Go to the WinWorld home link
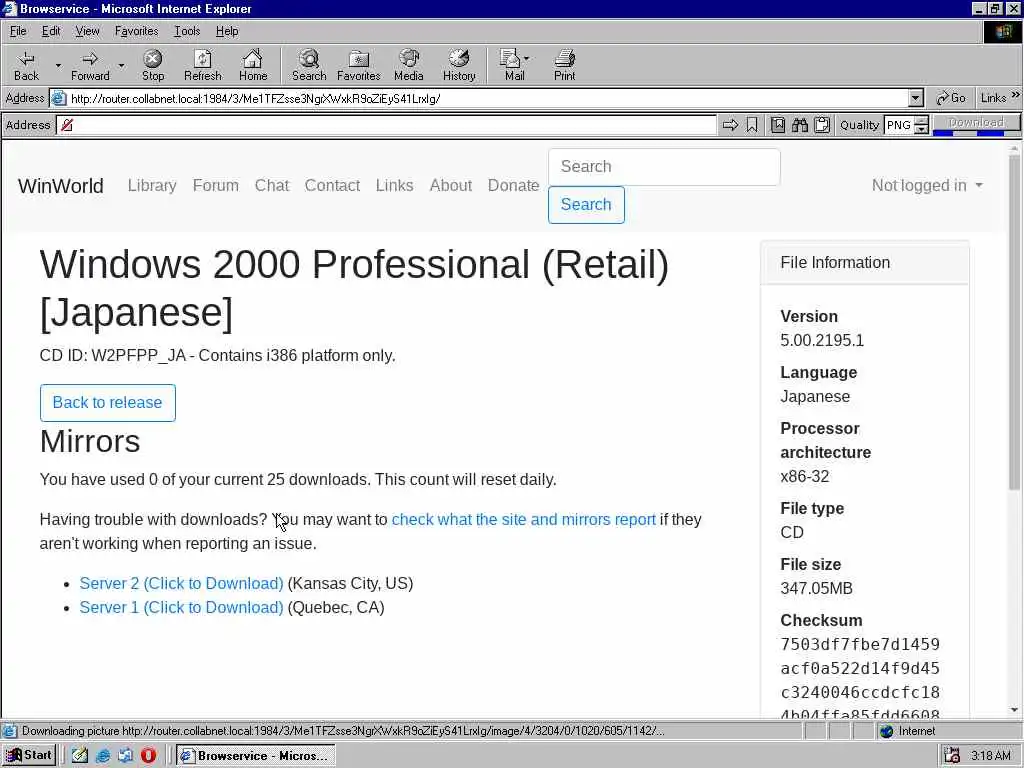1024x768 pixels. click(61, 185)
